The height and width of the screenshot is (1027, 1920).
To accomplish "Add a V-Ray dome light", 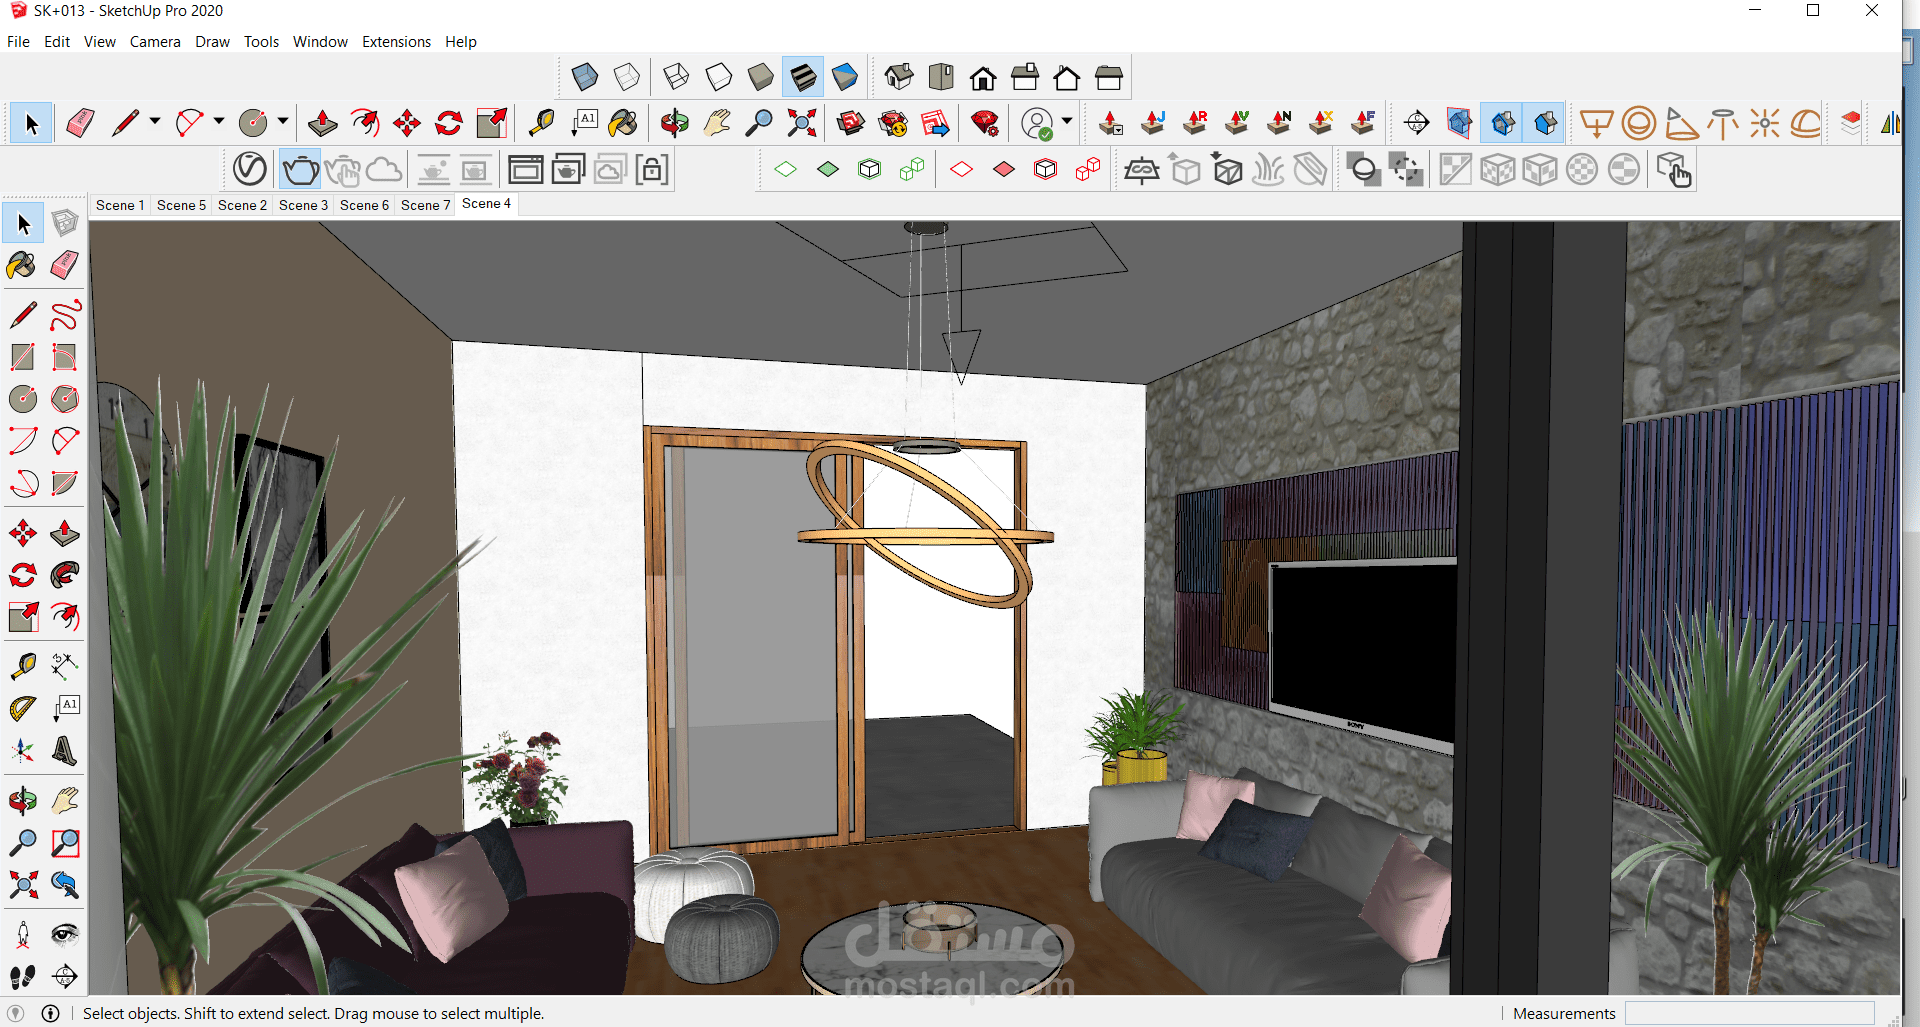I will click(1806, 123).
